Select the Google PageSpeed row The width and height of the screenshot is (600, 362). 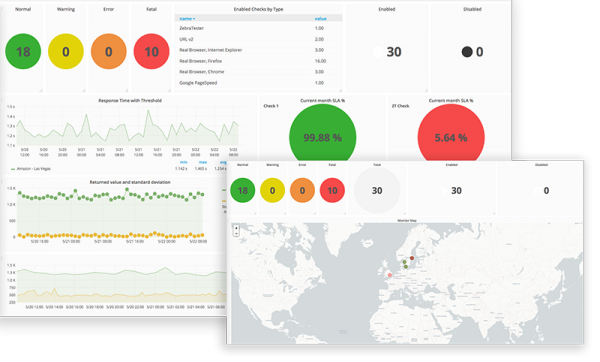pyautogui.click(x=259, y=83)
